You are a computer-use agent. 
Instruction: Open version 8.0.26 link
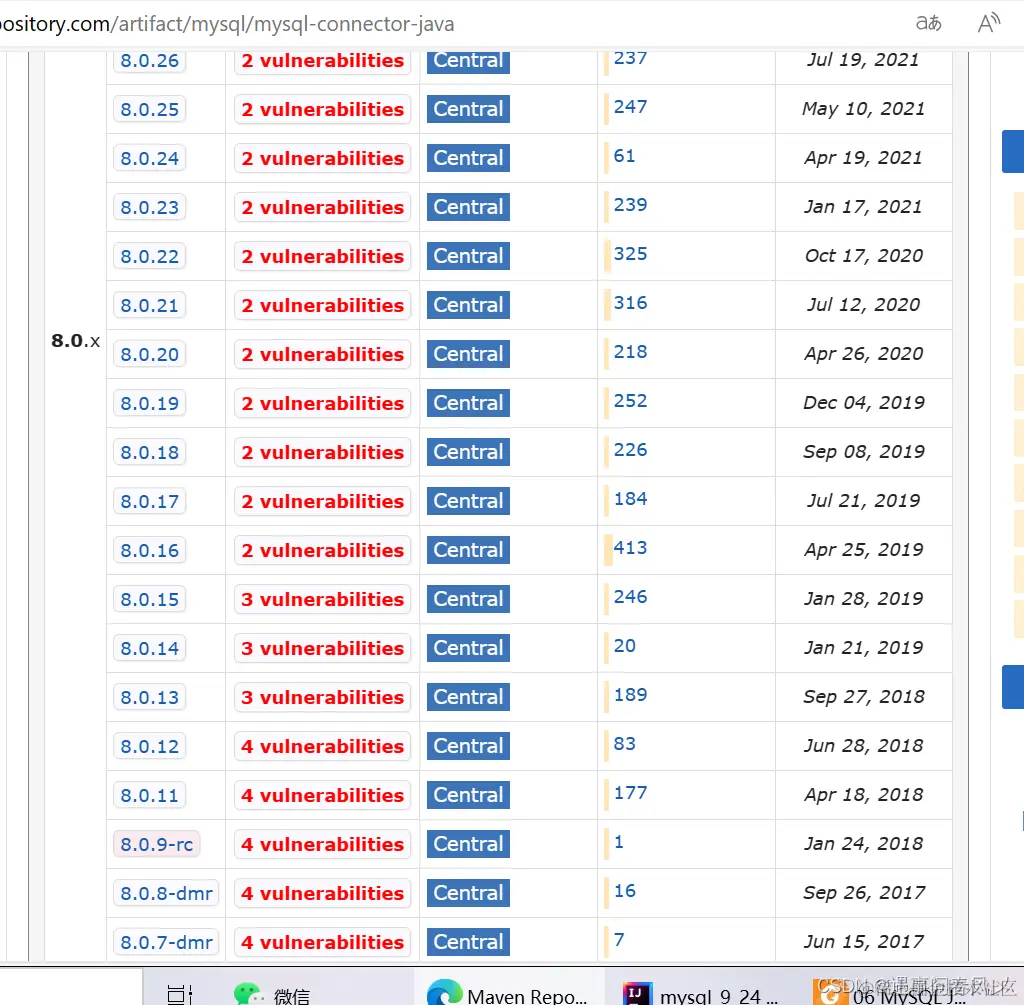150,60
